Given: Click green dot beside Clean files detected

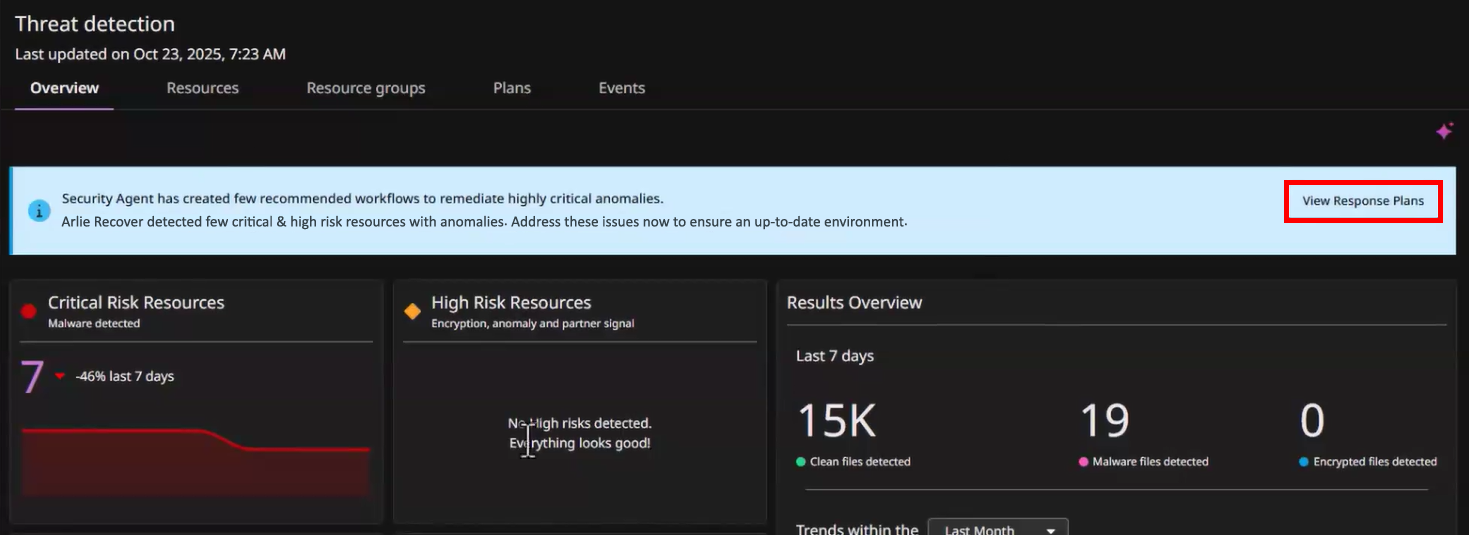Looking at the screenshot, I should tap(801, 462).
